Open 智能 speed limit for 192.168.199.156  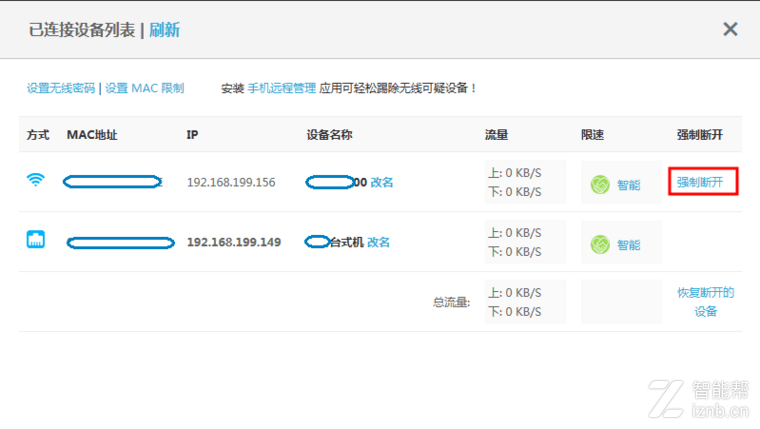tap(629, 185)
